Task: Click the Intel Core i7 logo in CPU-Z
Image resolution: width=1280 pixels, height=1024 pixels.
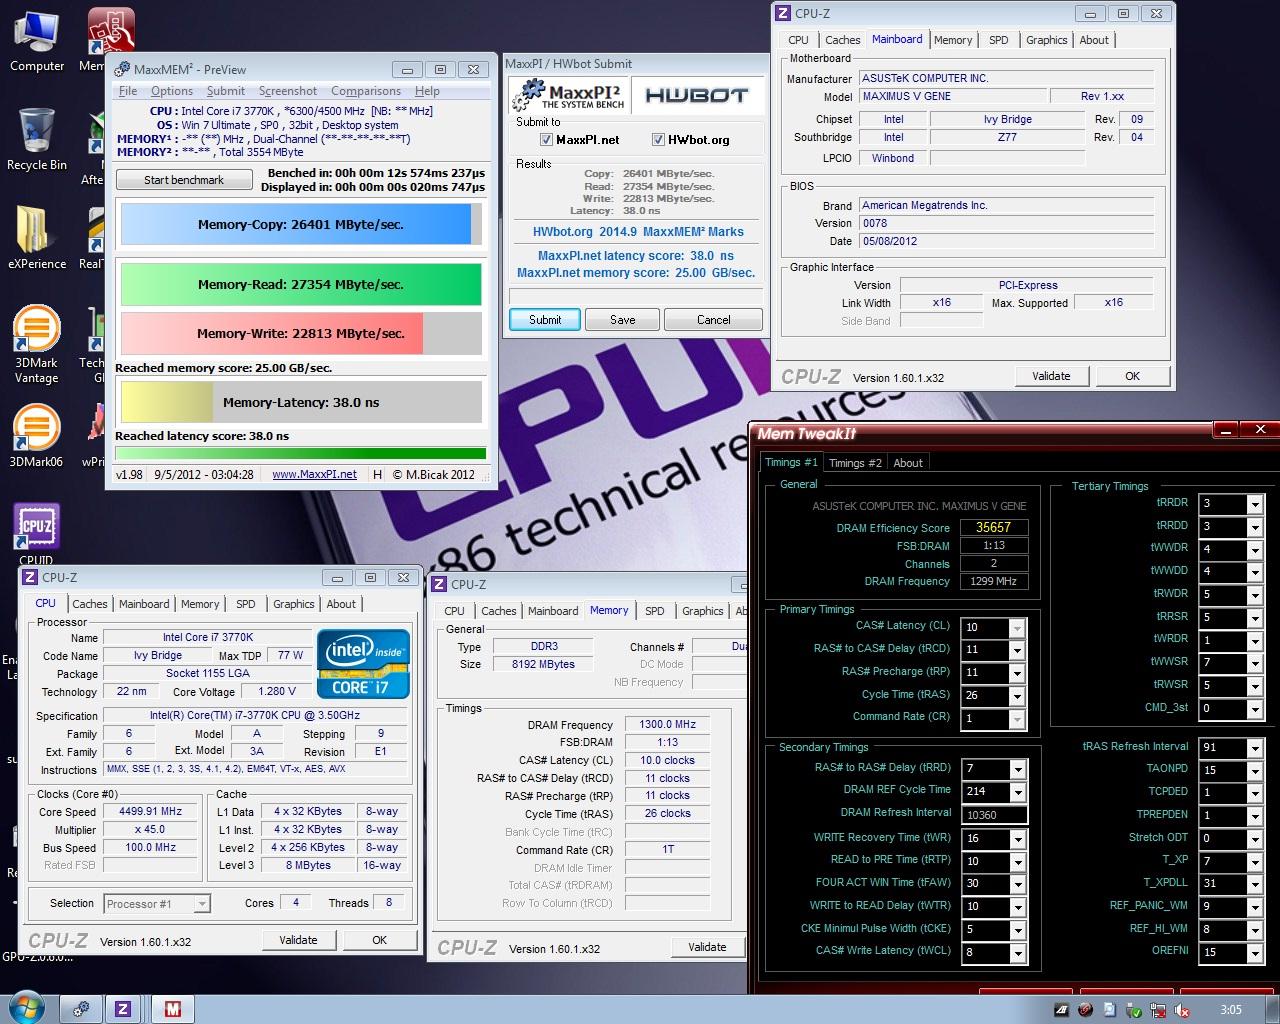Action: click(x=363, y=664)
